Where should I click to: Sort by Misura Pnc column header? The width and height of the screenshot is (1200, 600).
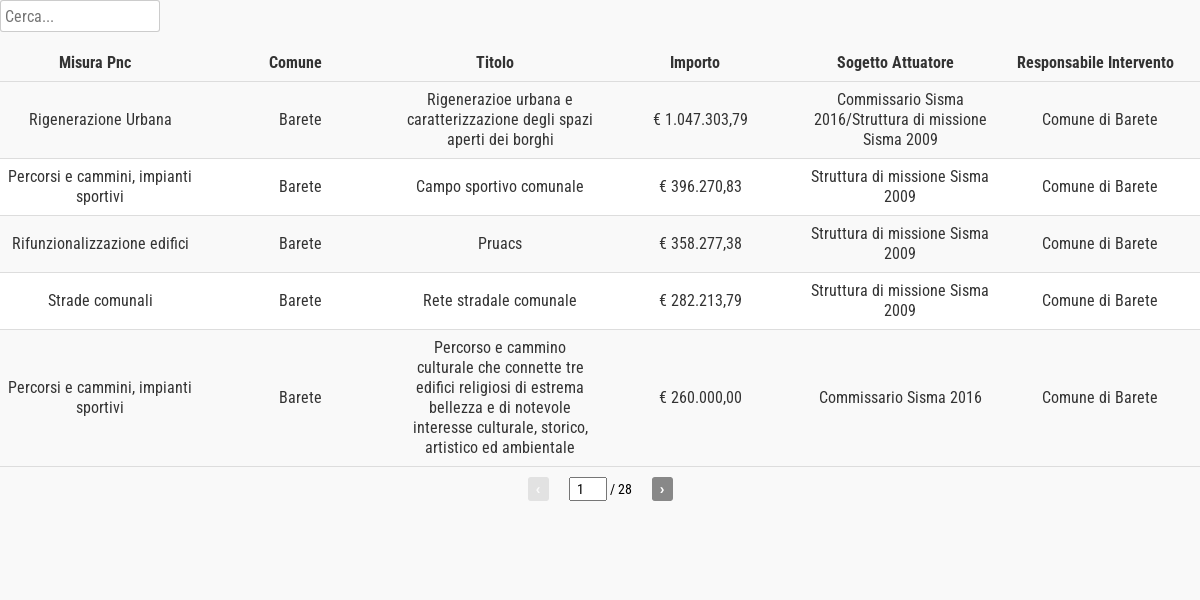click(x=95, y=62)
